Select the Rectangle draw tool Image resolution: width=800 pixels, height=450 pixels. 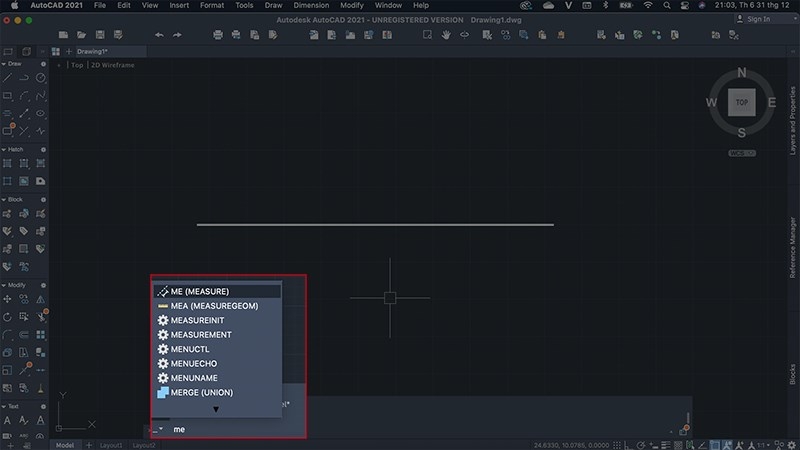pyautogui.click(x=7, y=95)
